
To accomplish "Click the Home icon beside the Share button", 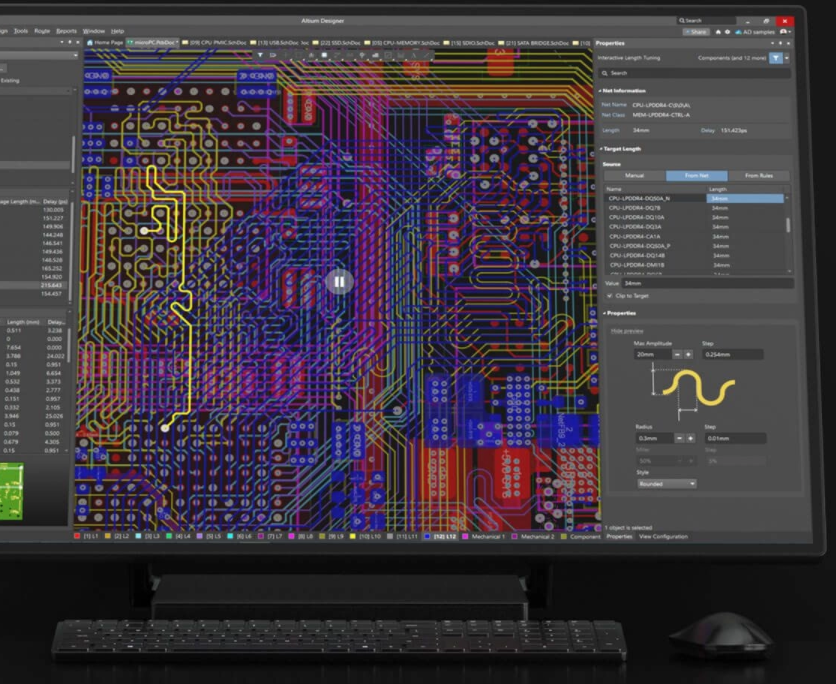I will [x=718, y=32].
